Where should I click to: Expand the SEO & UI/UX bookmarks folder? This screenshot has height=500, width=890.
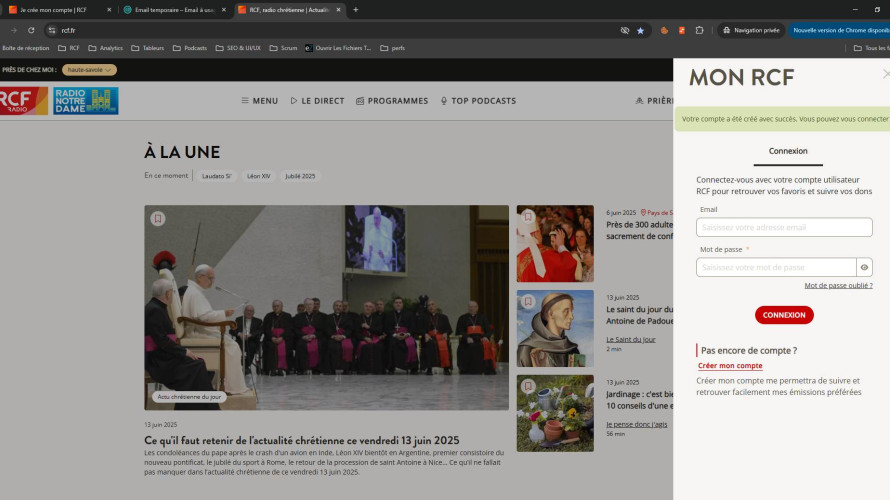coord(237,48)
